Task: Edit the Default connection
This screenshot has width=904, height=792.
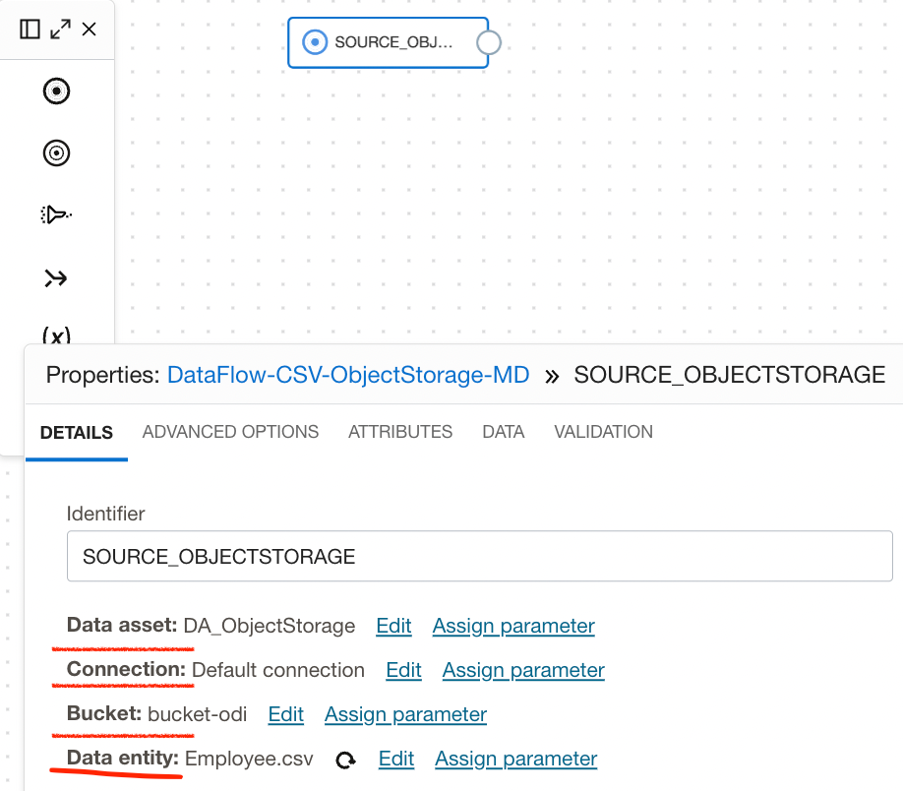Action: click(403, 670)
